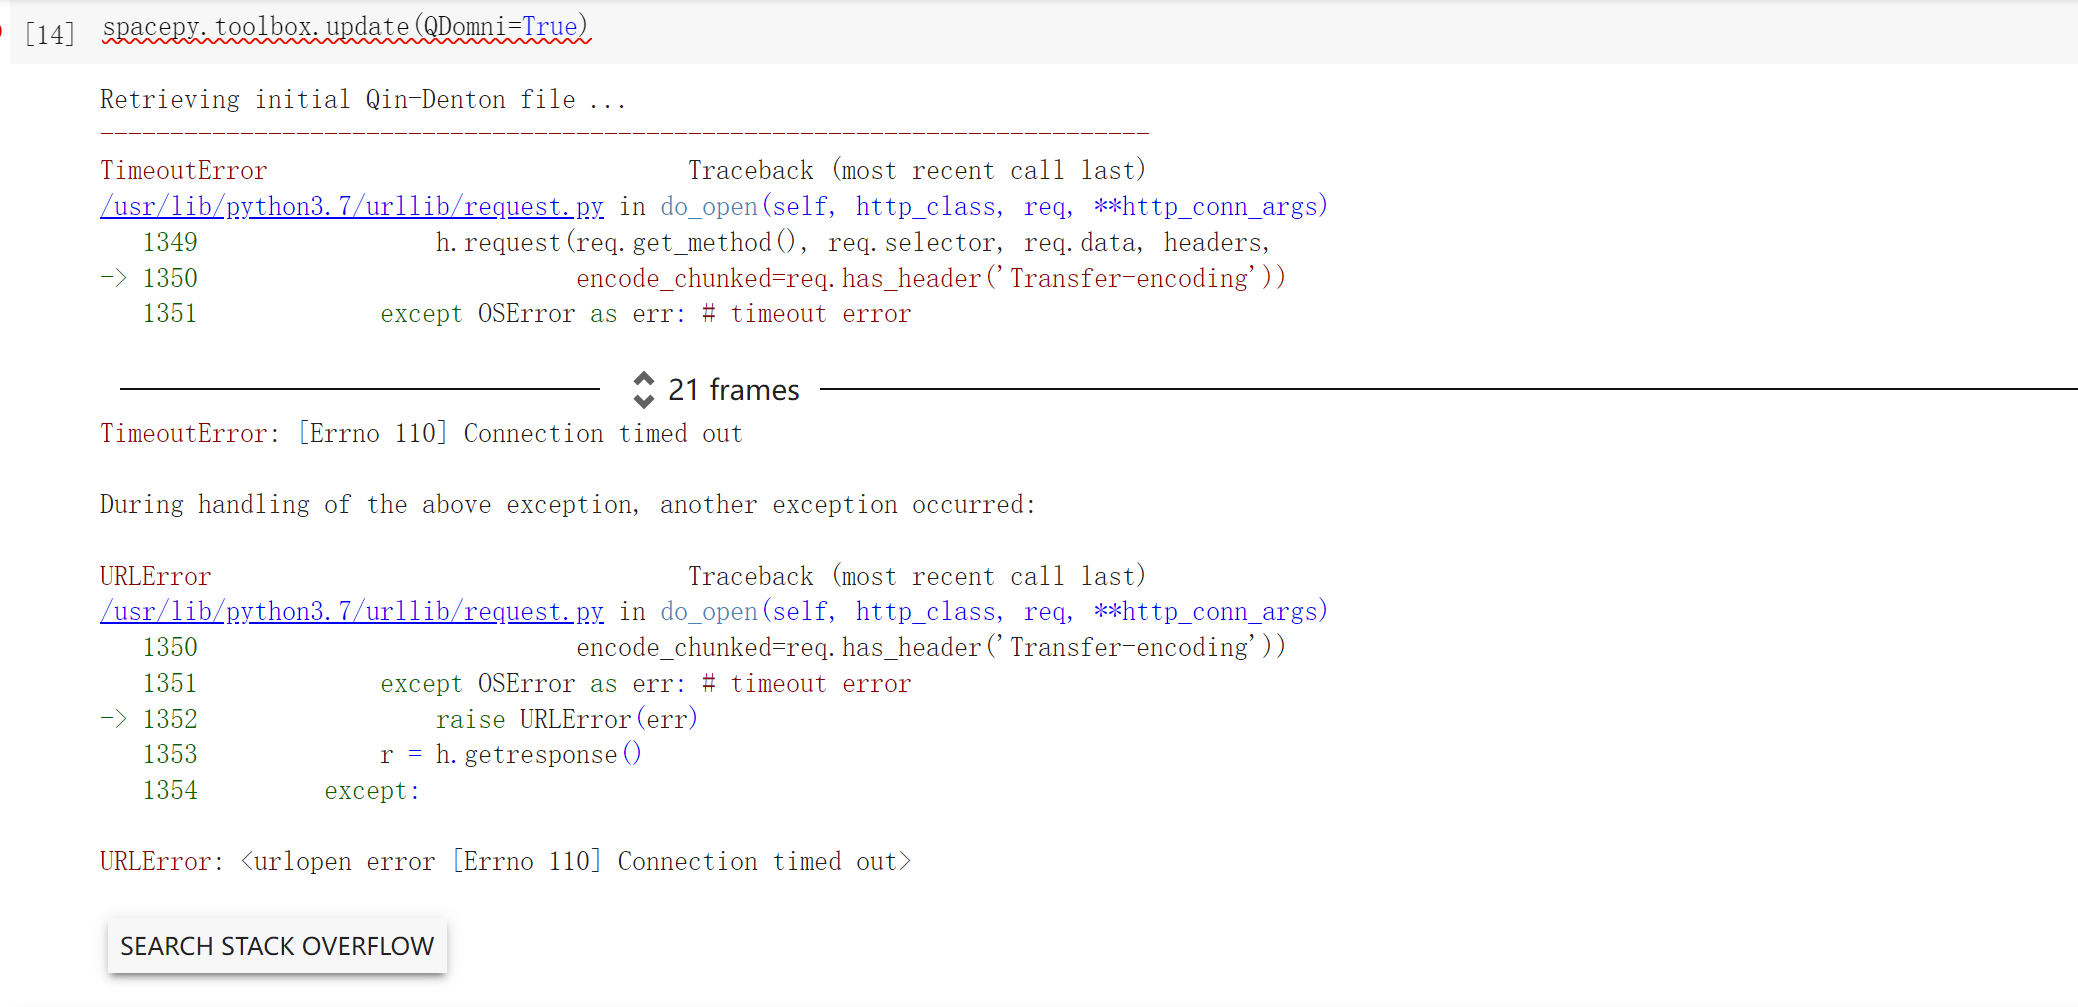Select the TimeoutError heading in the traceback

click(183, 170)
